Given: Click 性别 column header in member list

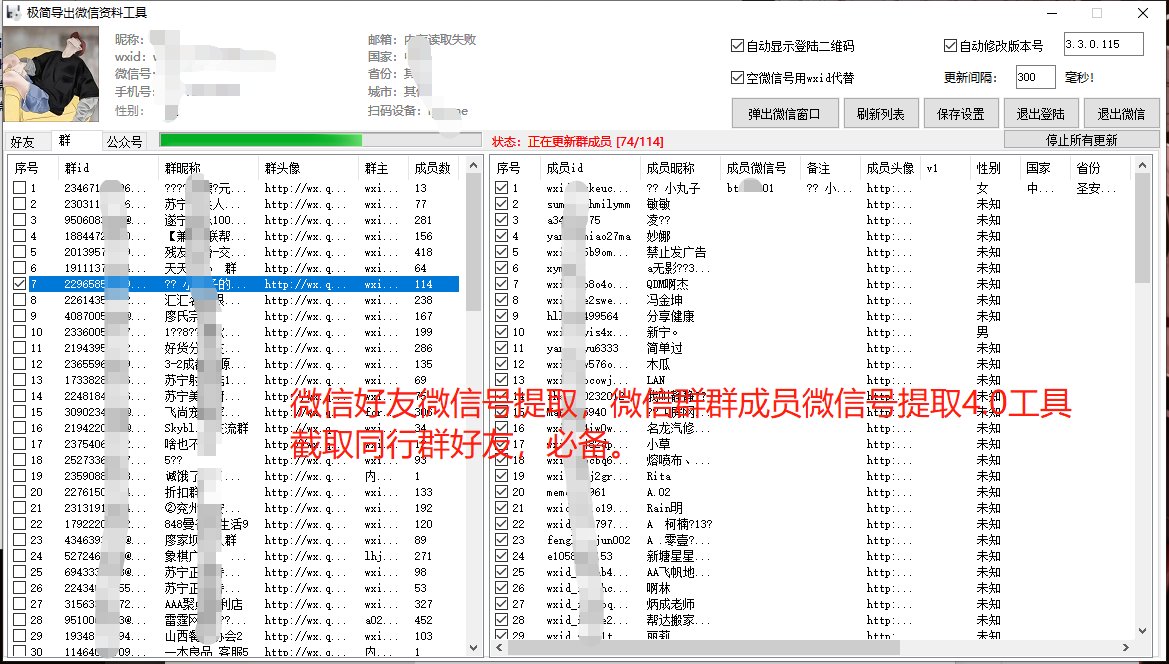Looking at the screenshot, I should tap(995, 168).
